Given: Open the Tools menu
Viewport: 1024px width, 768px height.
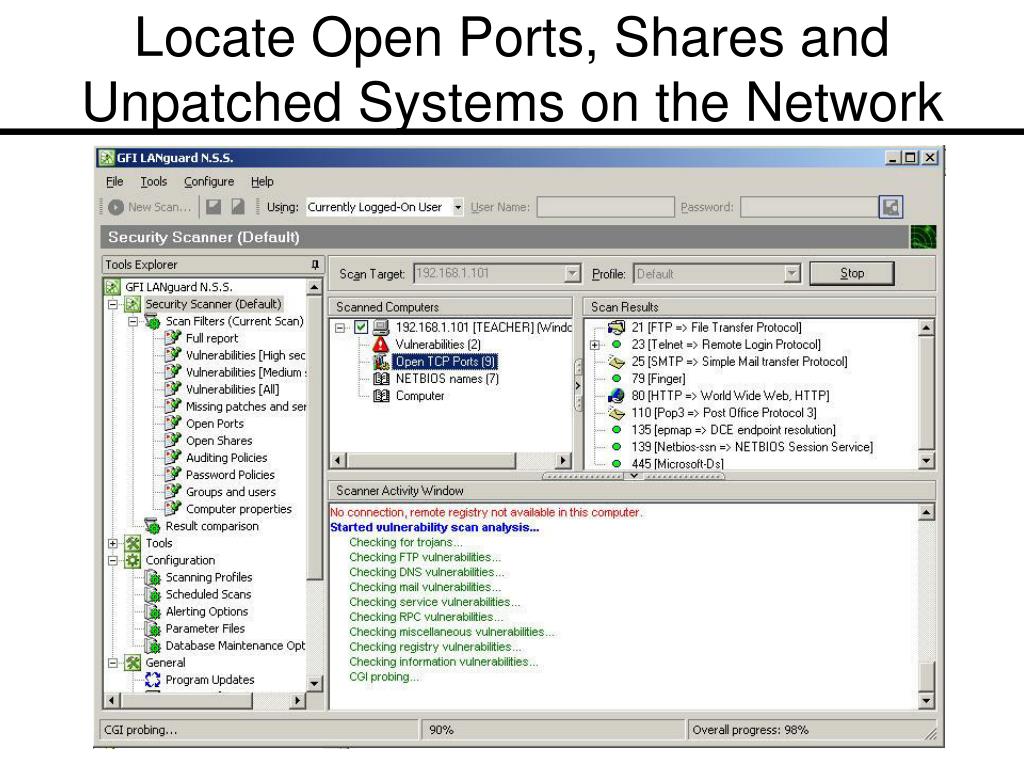Looking at the screenshot, I should tap(153, 182).
